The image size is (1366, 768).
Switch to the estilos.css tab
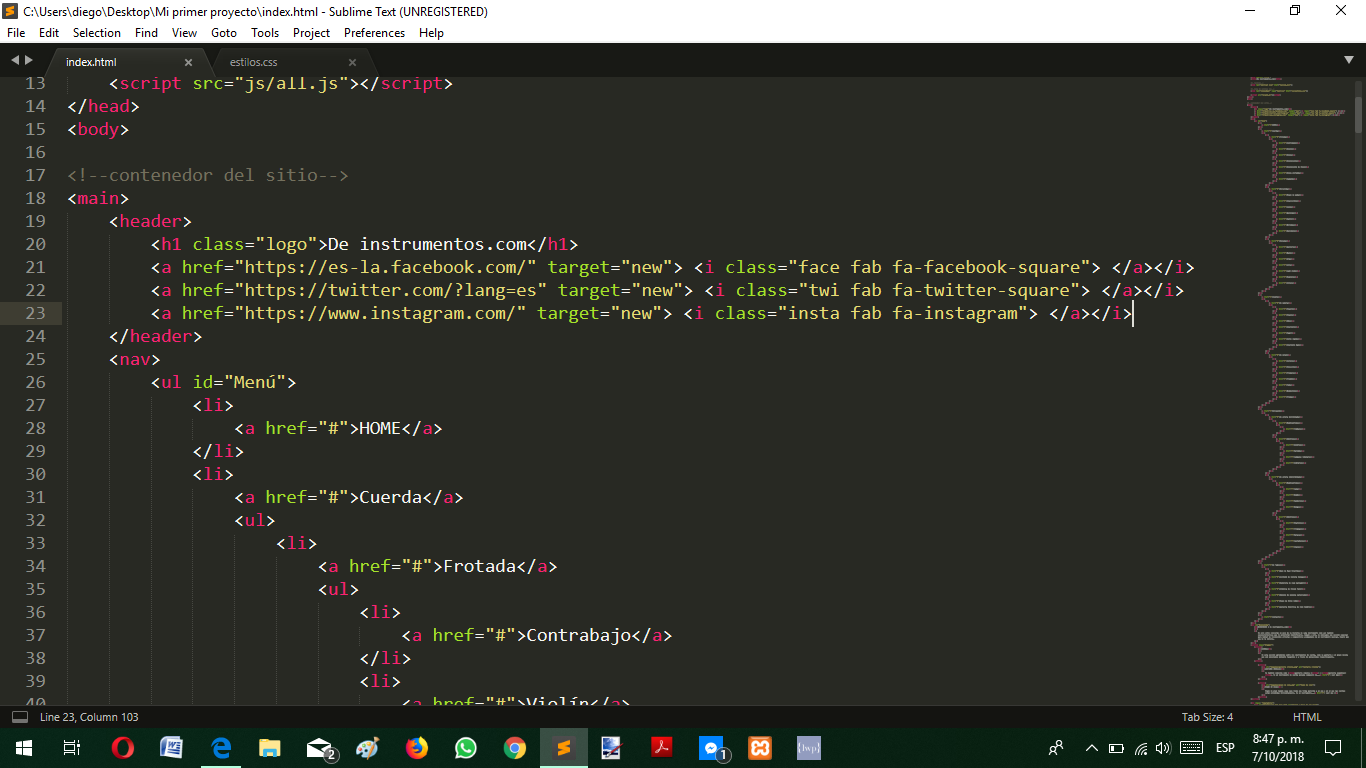point(253,62)
